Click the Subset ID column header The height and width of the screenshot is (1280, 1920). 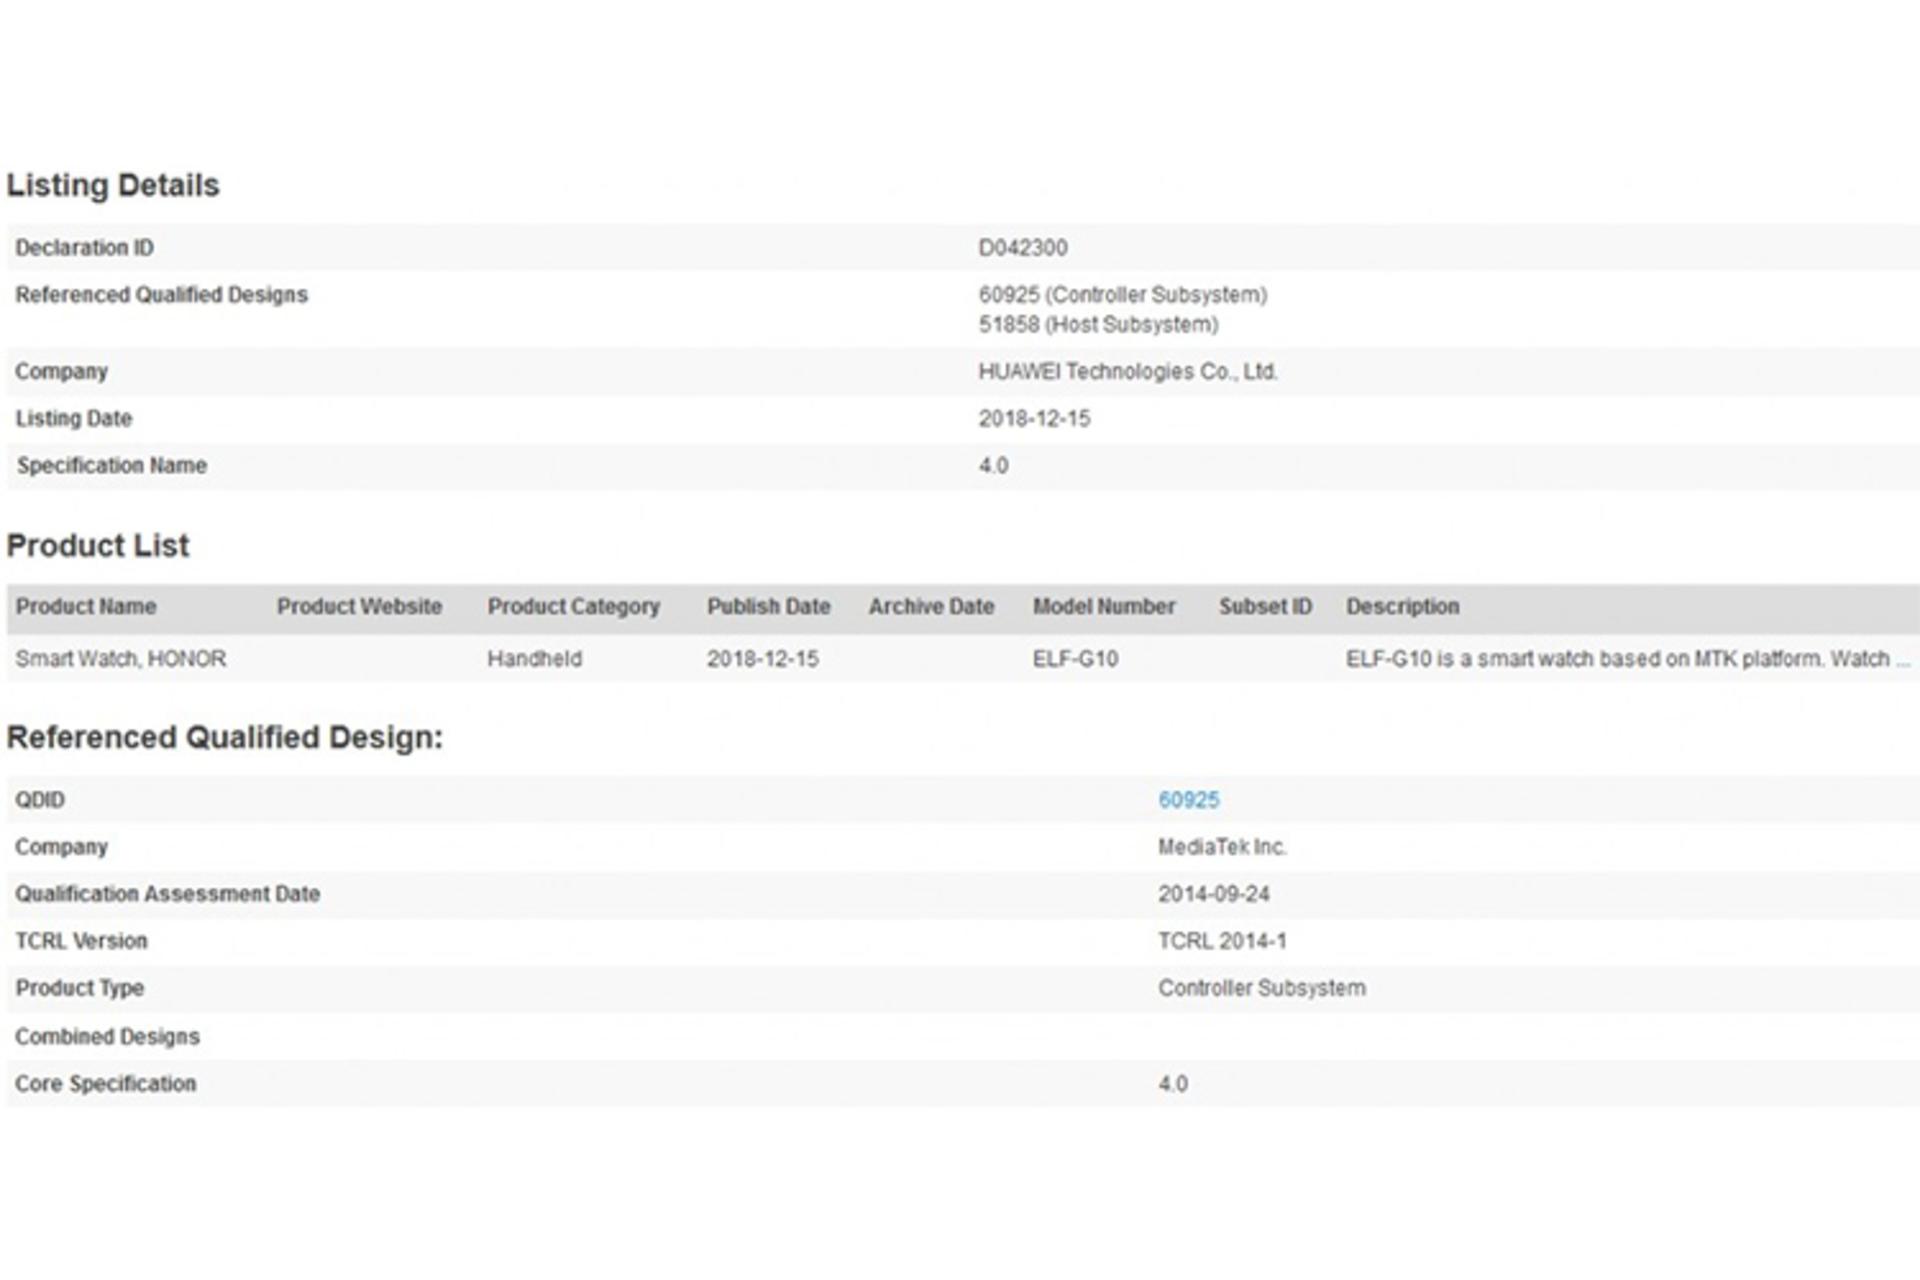pos(1265,607)
